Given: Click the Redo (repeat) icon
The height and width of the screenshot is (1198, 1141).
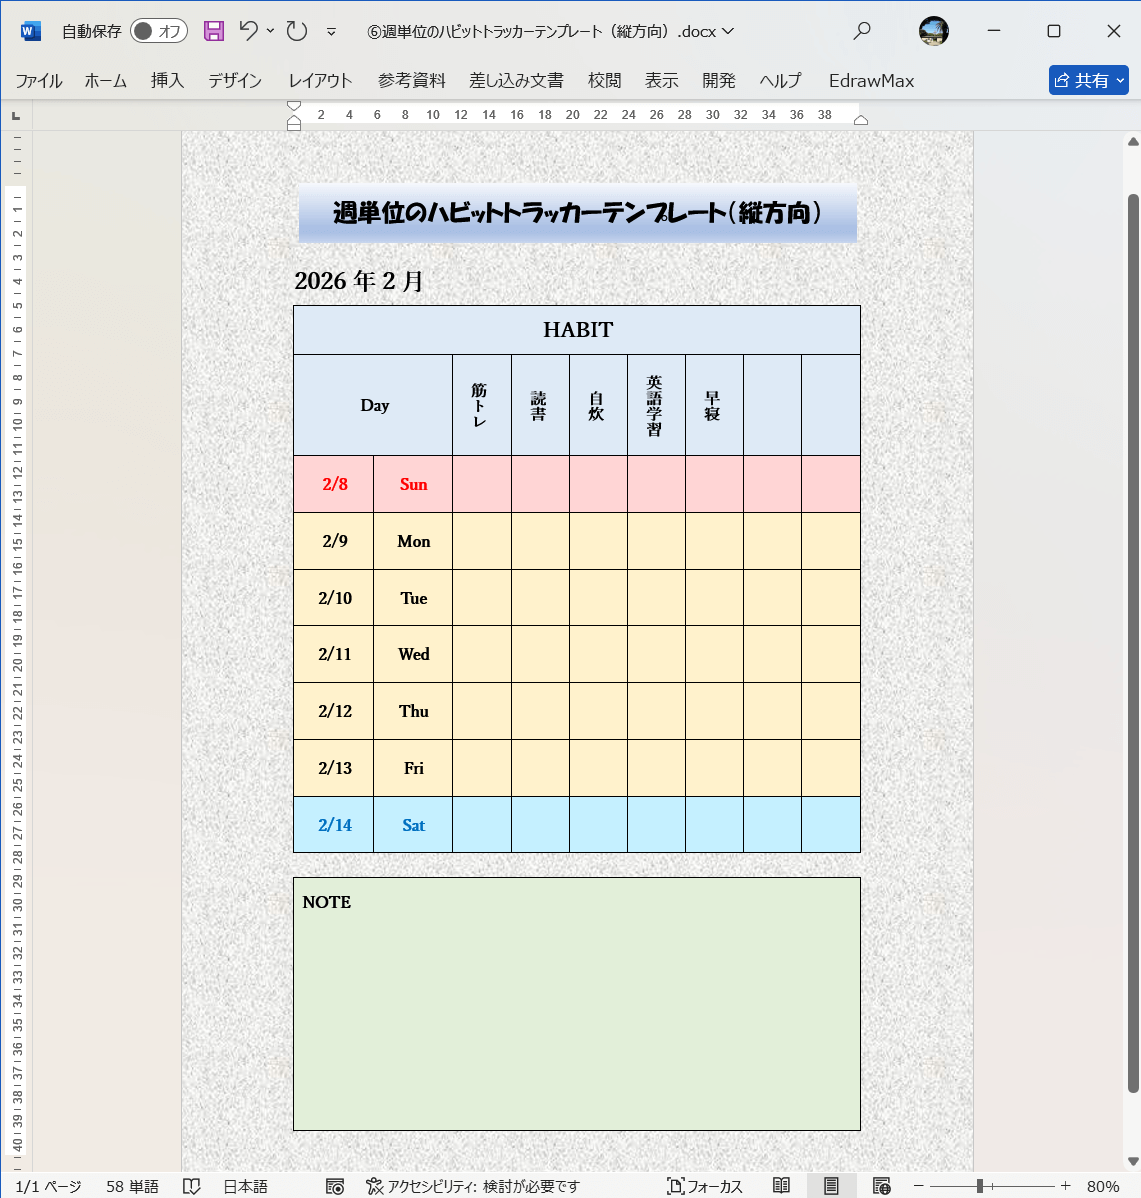Looking at the screenshot, I should click(296, 31).
